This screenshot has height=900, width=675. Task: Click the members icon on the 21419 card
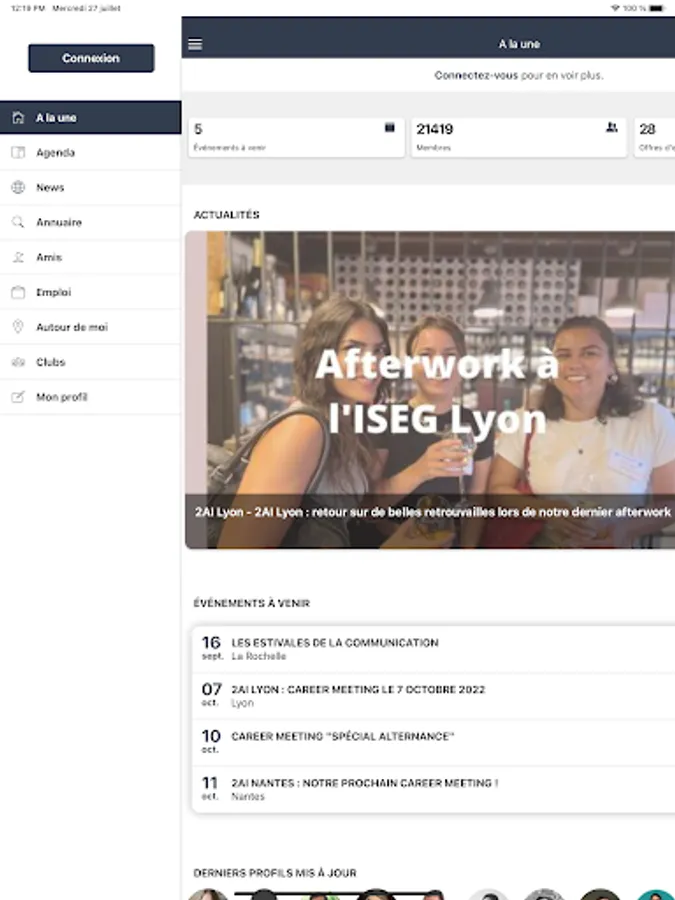tap(612, 127)
